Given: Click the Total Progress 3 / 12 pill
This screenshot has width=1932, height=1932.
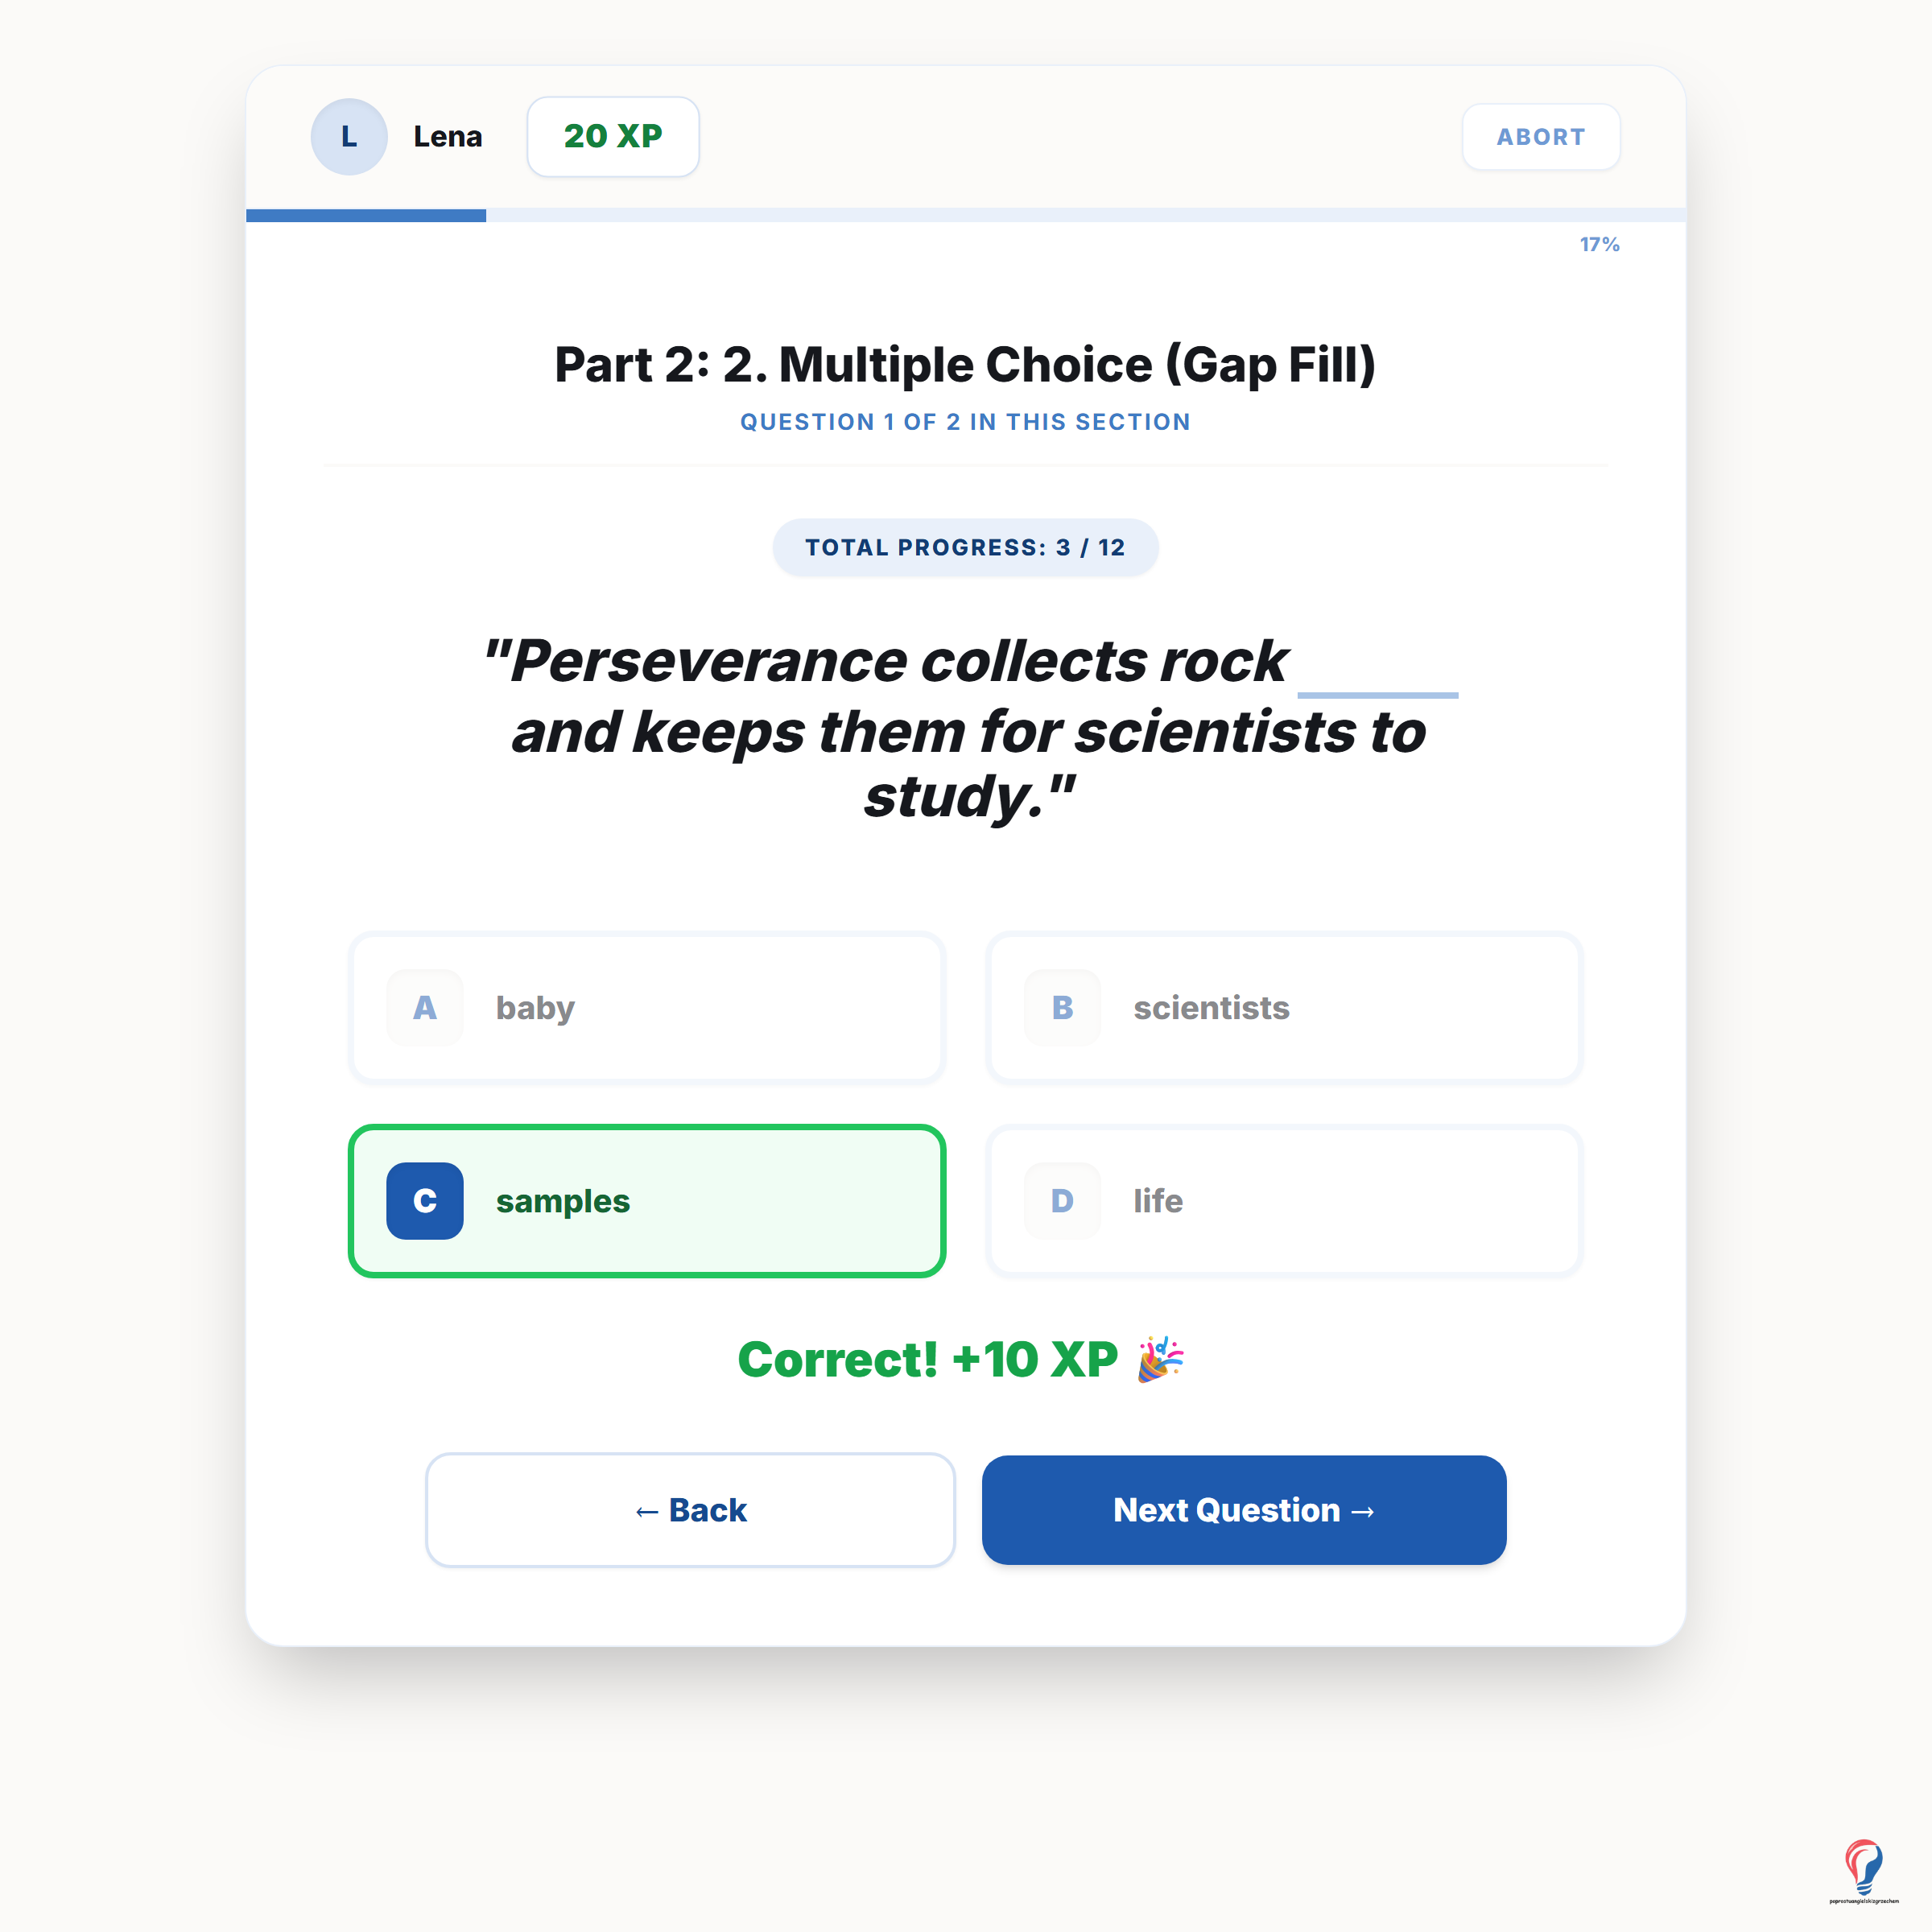Looking at the screenshot, I should pos(966,547).
